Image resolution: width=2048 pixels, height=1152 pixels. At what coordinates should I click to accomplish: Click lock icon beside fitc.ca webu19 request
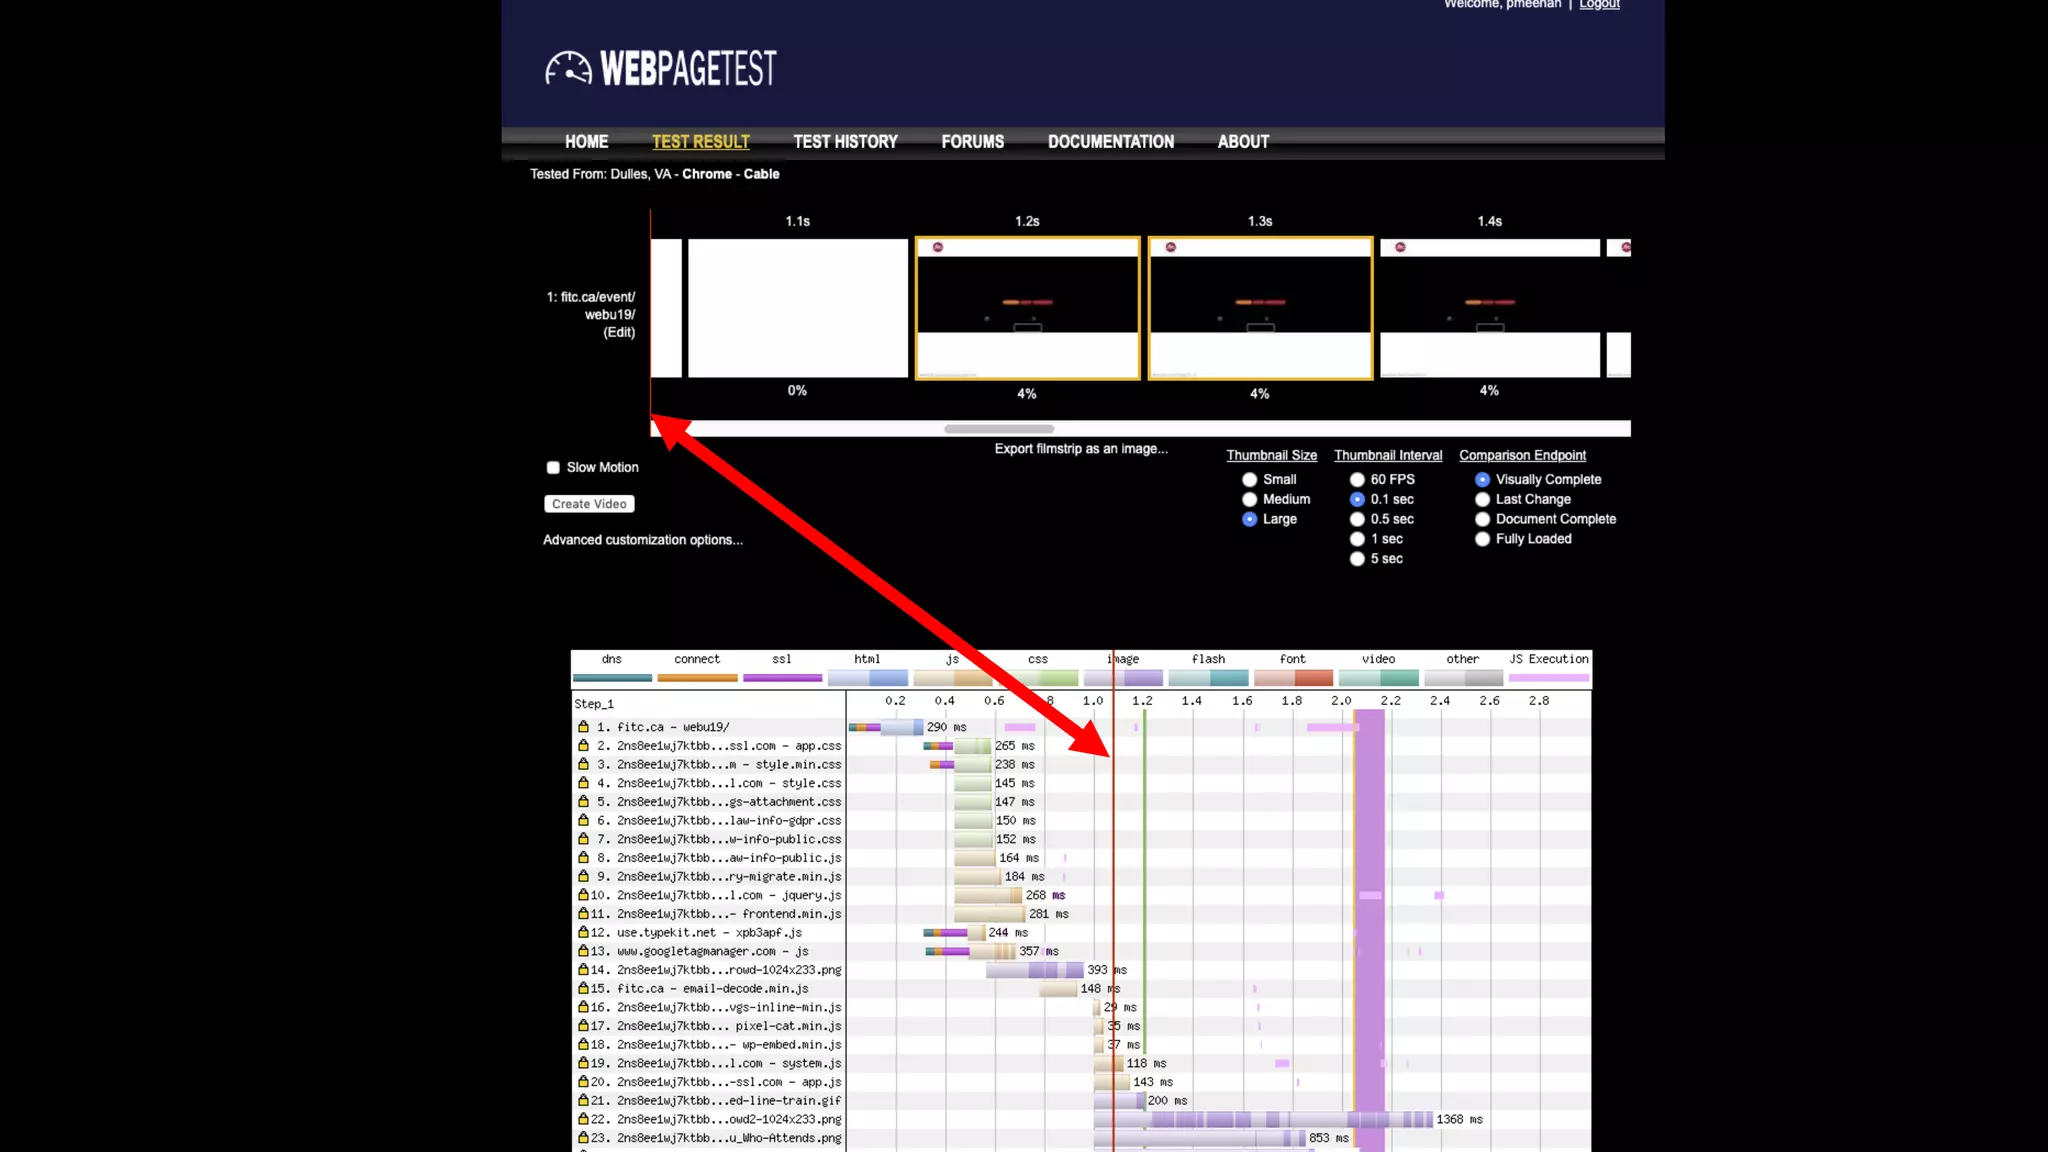pyautogui.click(x=583, y=727)
